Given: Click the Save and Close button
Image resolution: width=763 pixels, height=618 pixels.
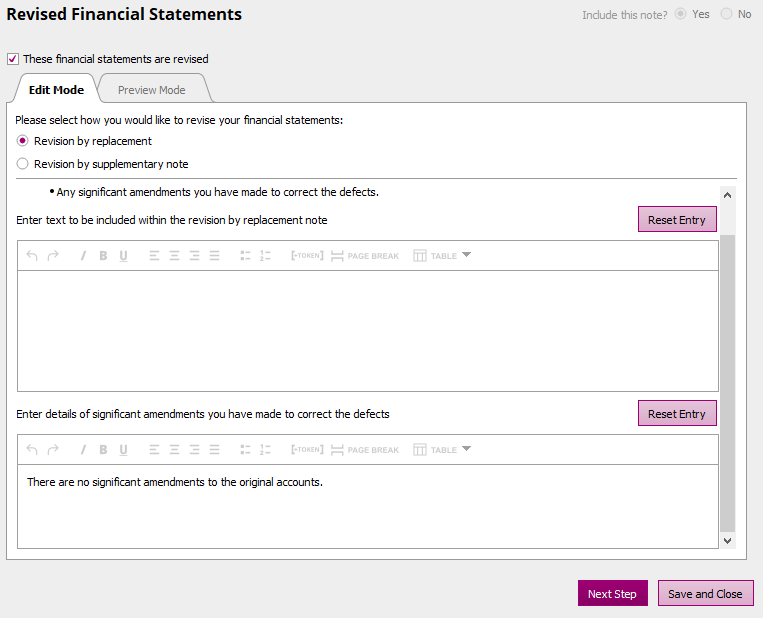Looking at the screenshot, I should click(705, 594).
